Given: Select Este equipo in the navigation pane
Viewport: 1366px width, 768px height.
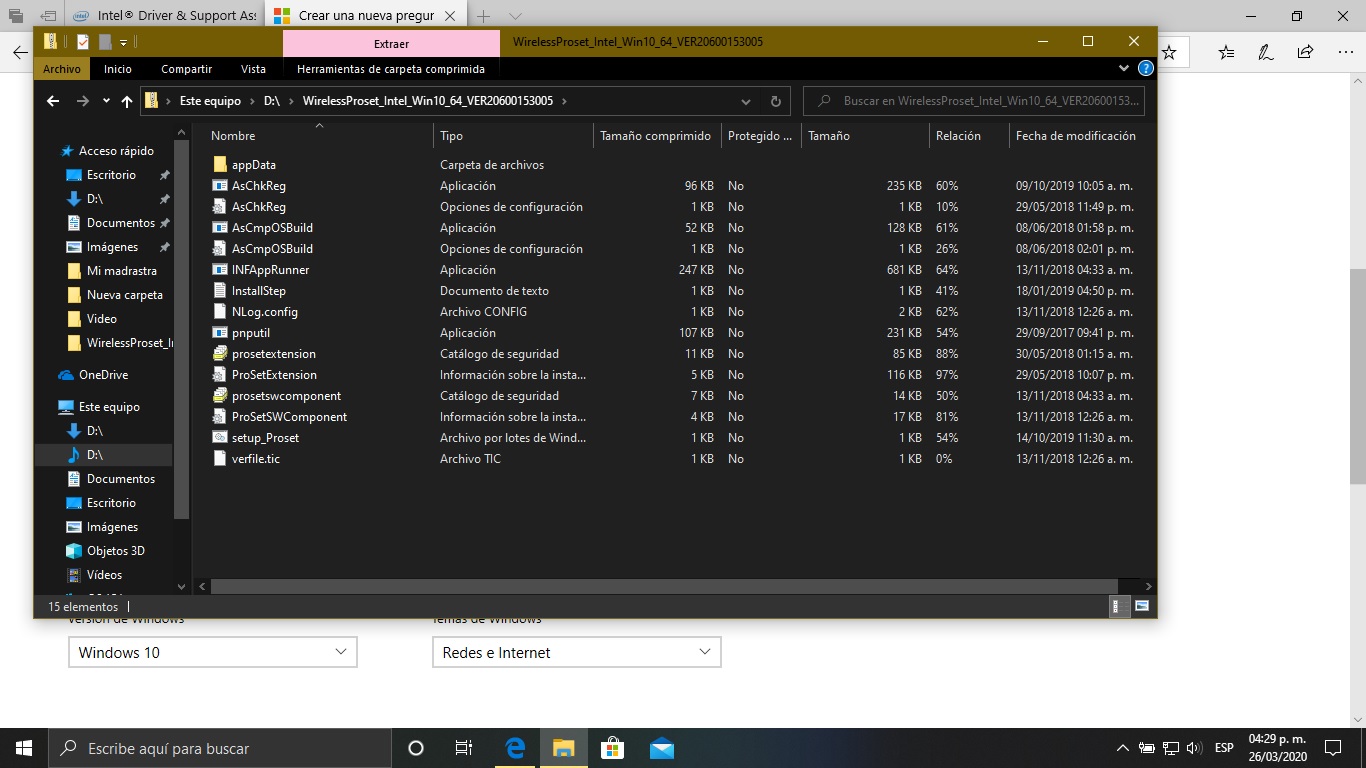Looking at the screenshot, I should 109,407.
